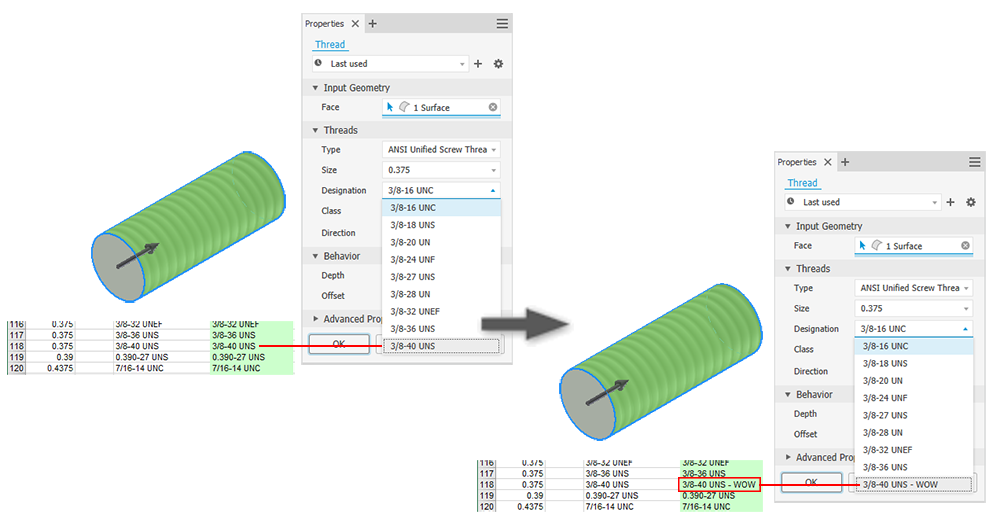Expand Advanced Properties in right panel
This screenshot has height=523, width=1000.
coord(788,457)
